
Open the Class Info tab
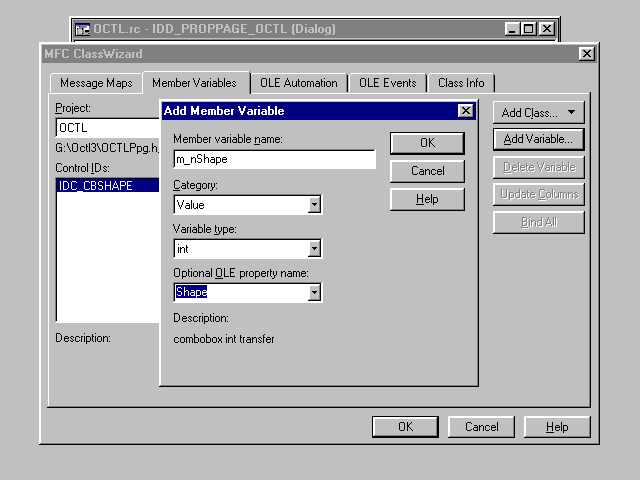[x=461, y=83]
